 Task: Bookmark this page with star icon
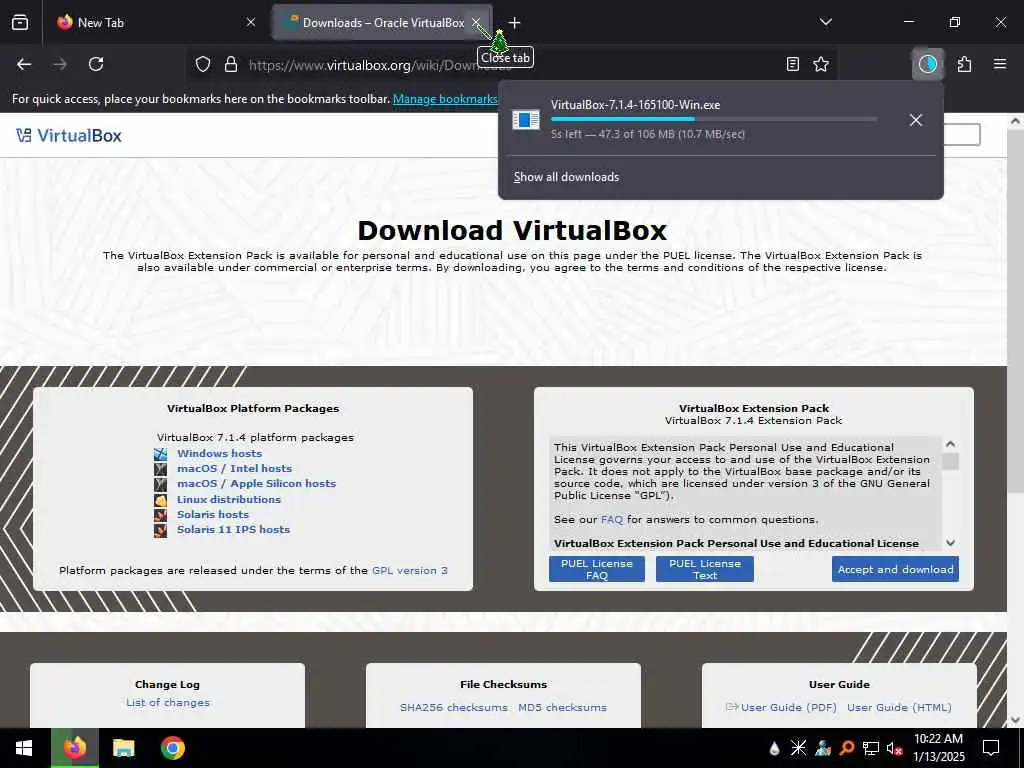click(x=821, y=64)
